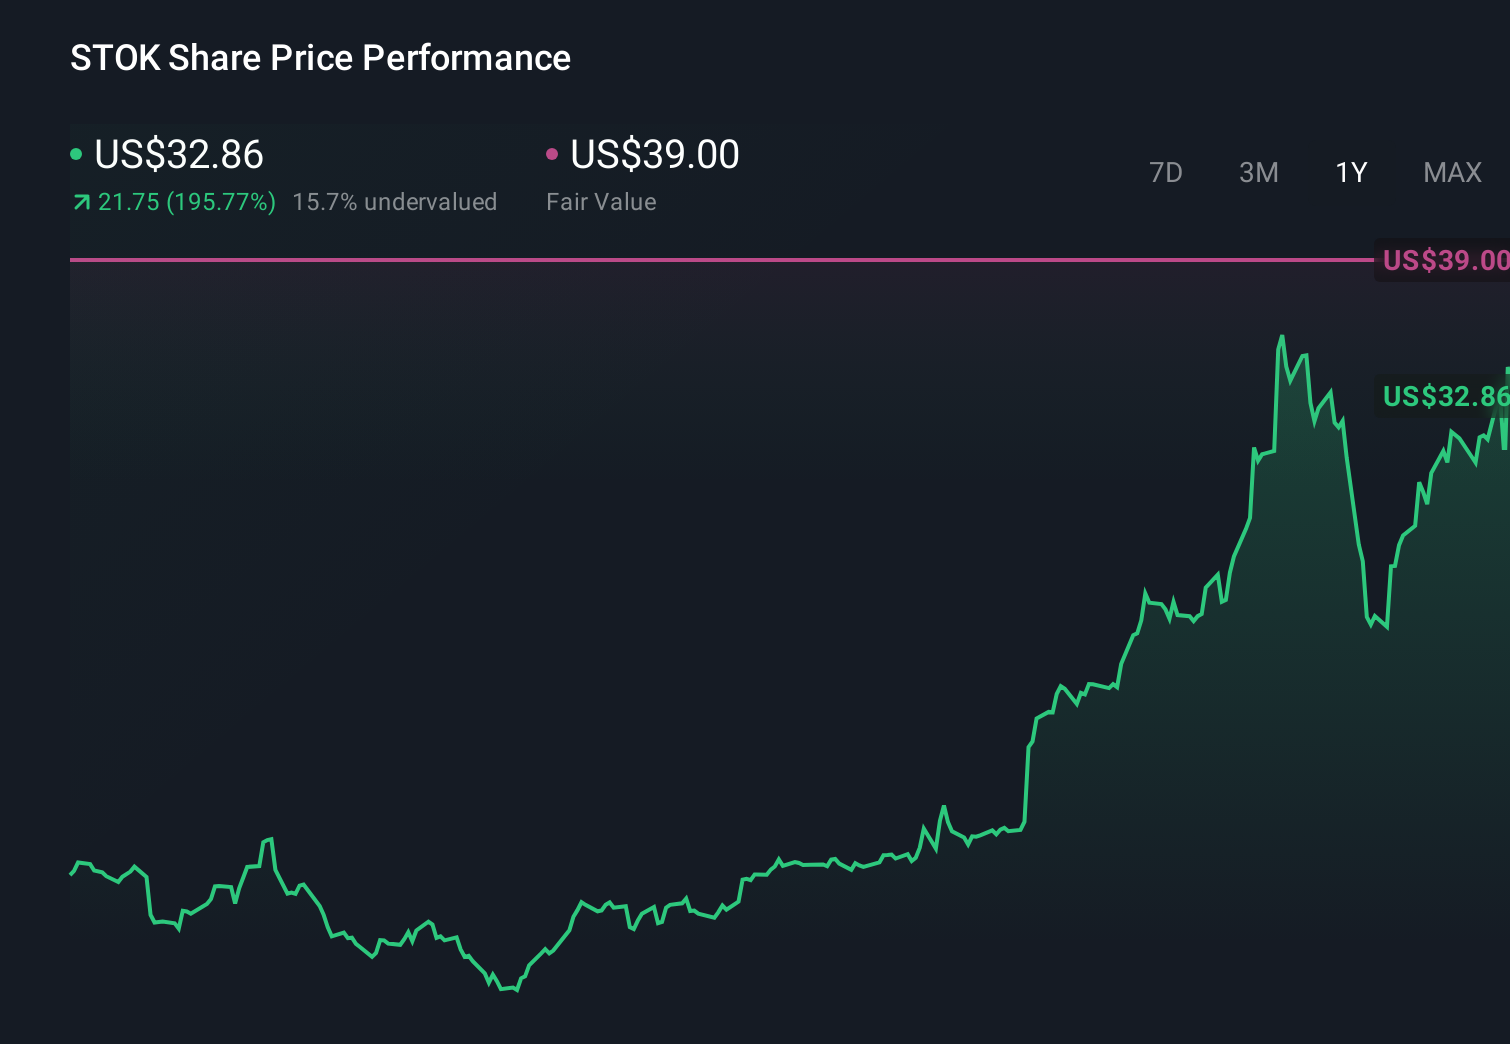Select the chart's highest price peak

1283,337
